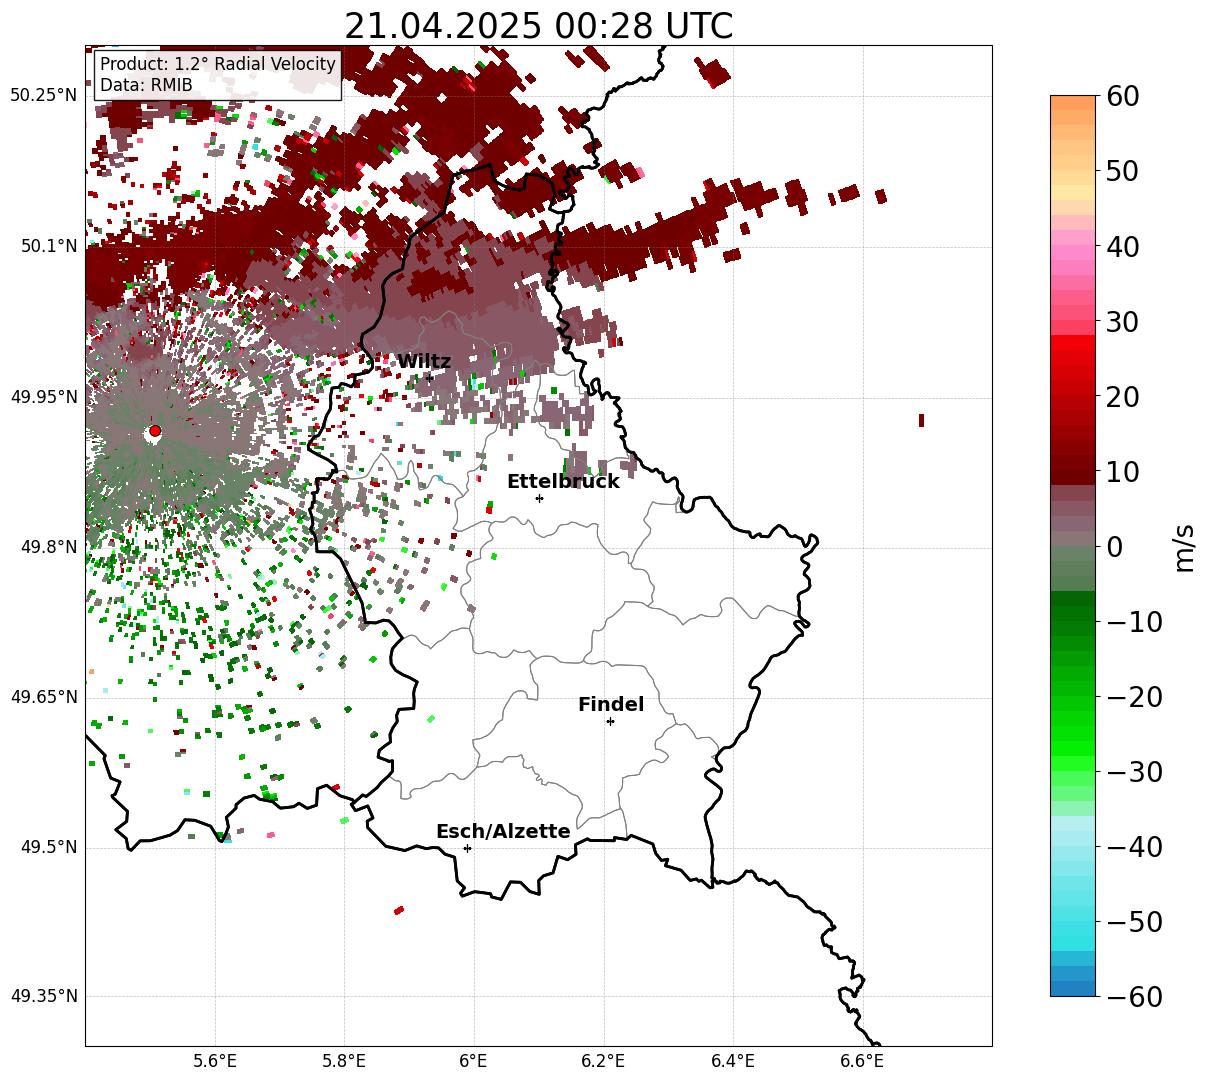
Task: Click the colorbar 0 tick label
Action: [1113, 547]
